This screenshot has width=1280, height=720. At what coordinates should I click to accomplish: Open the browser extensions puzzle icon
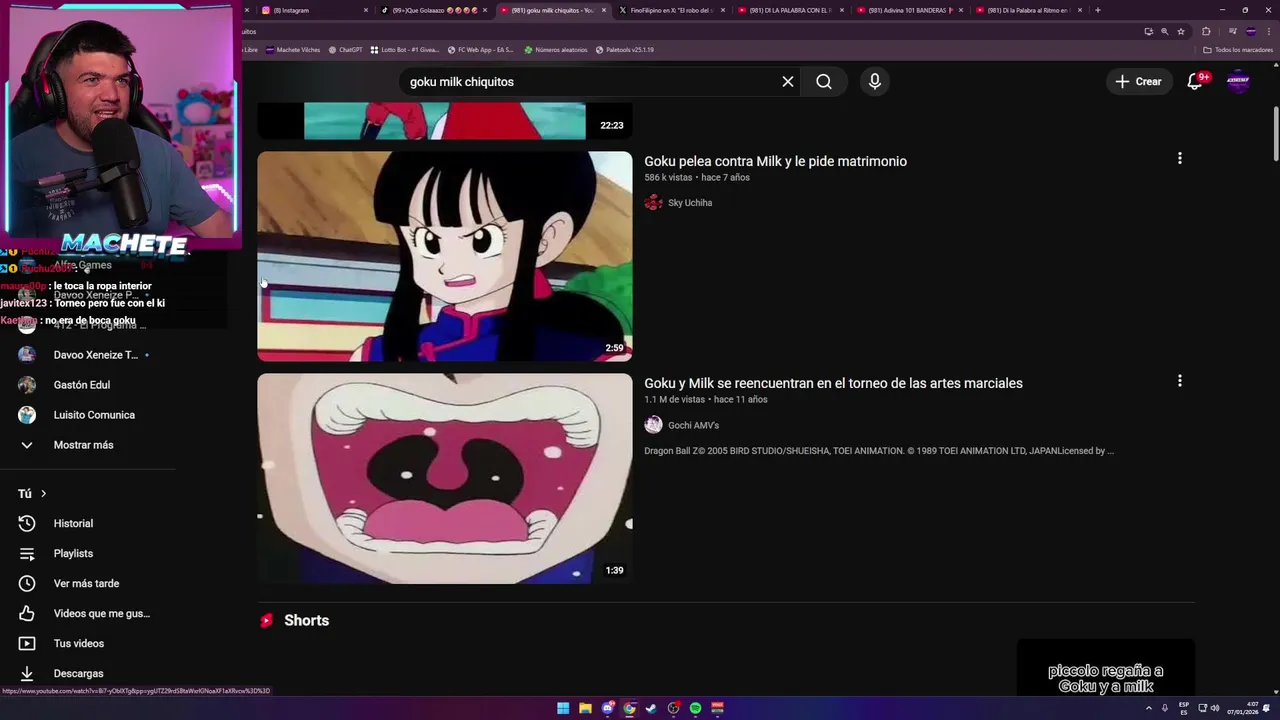1206,31
